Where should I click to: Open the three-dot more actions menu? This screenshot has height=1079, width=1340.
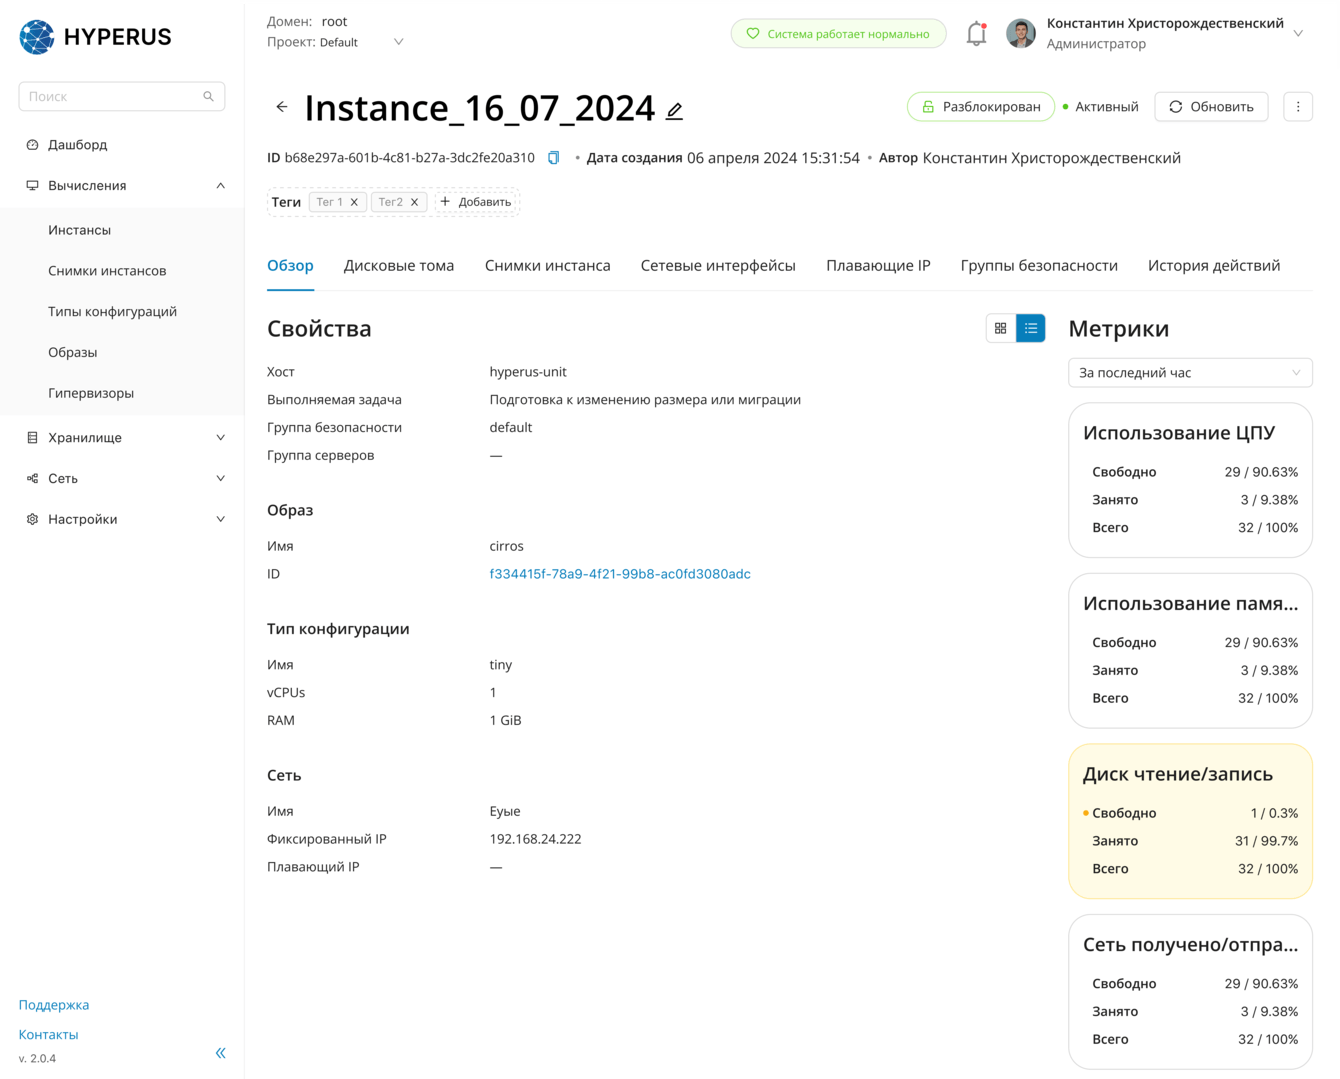point(1298,107)
